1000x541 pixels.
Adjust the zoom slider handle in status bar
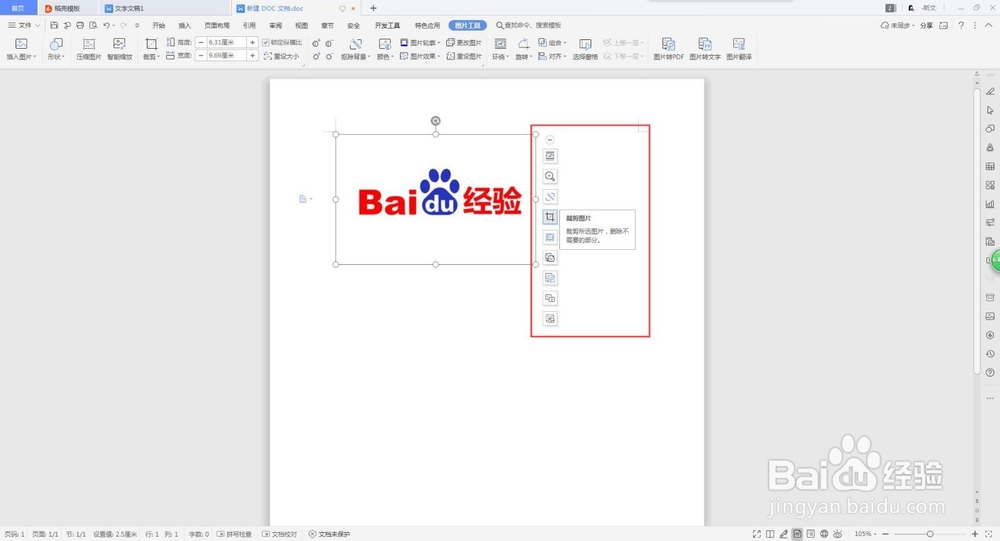(x=930, y=534)
